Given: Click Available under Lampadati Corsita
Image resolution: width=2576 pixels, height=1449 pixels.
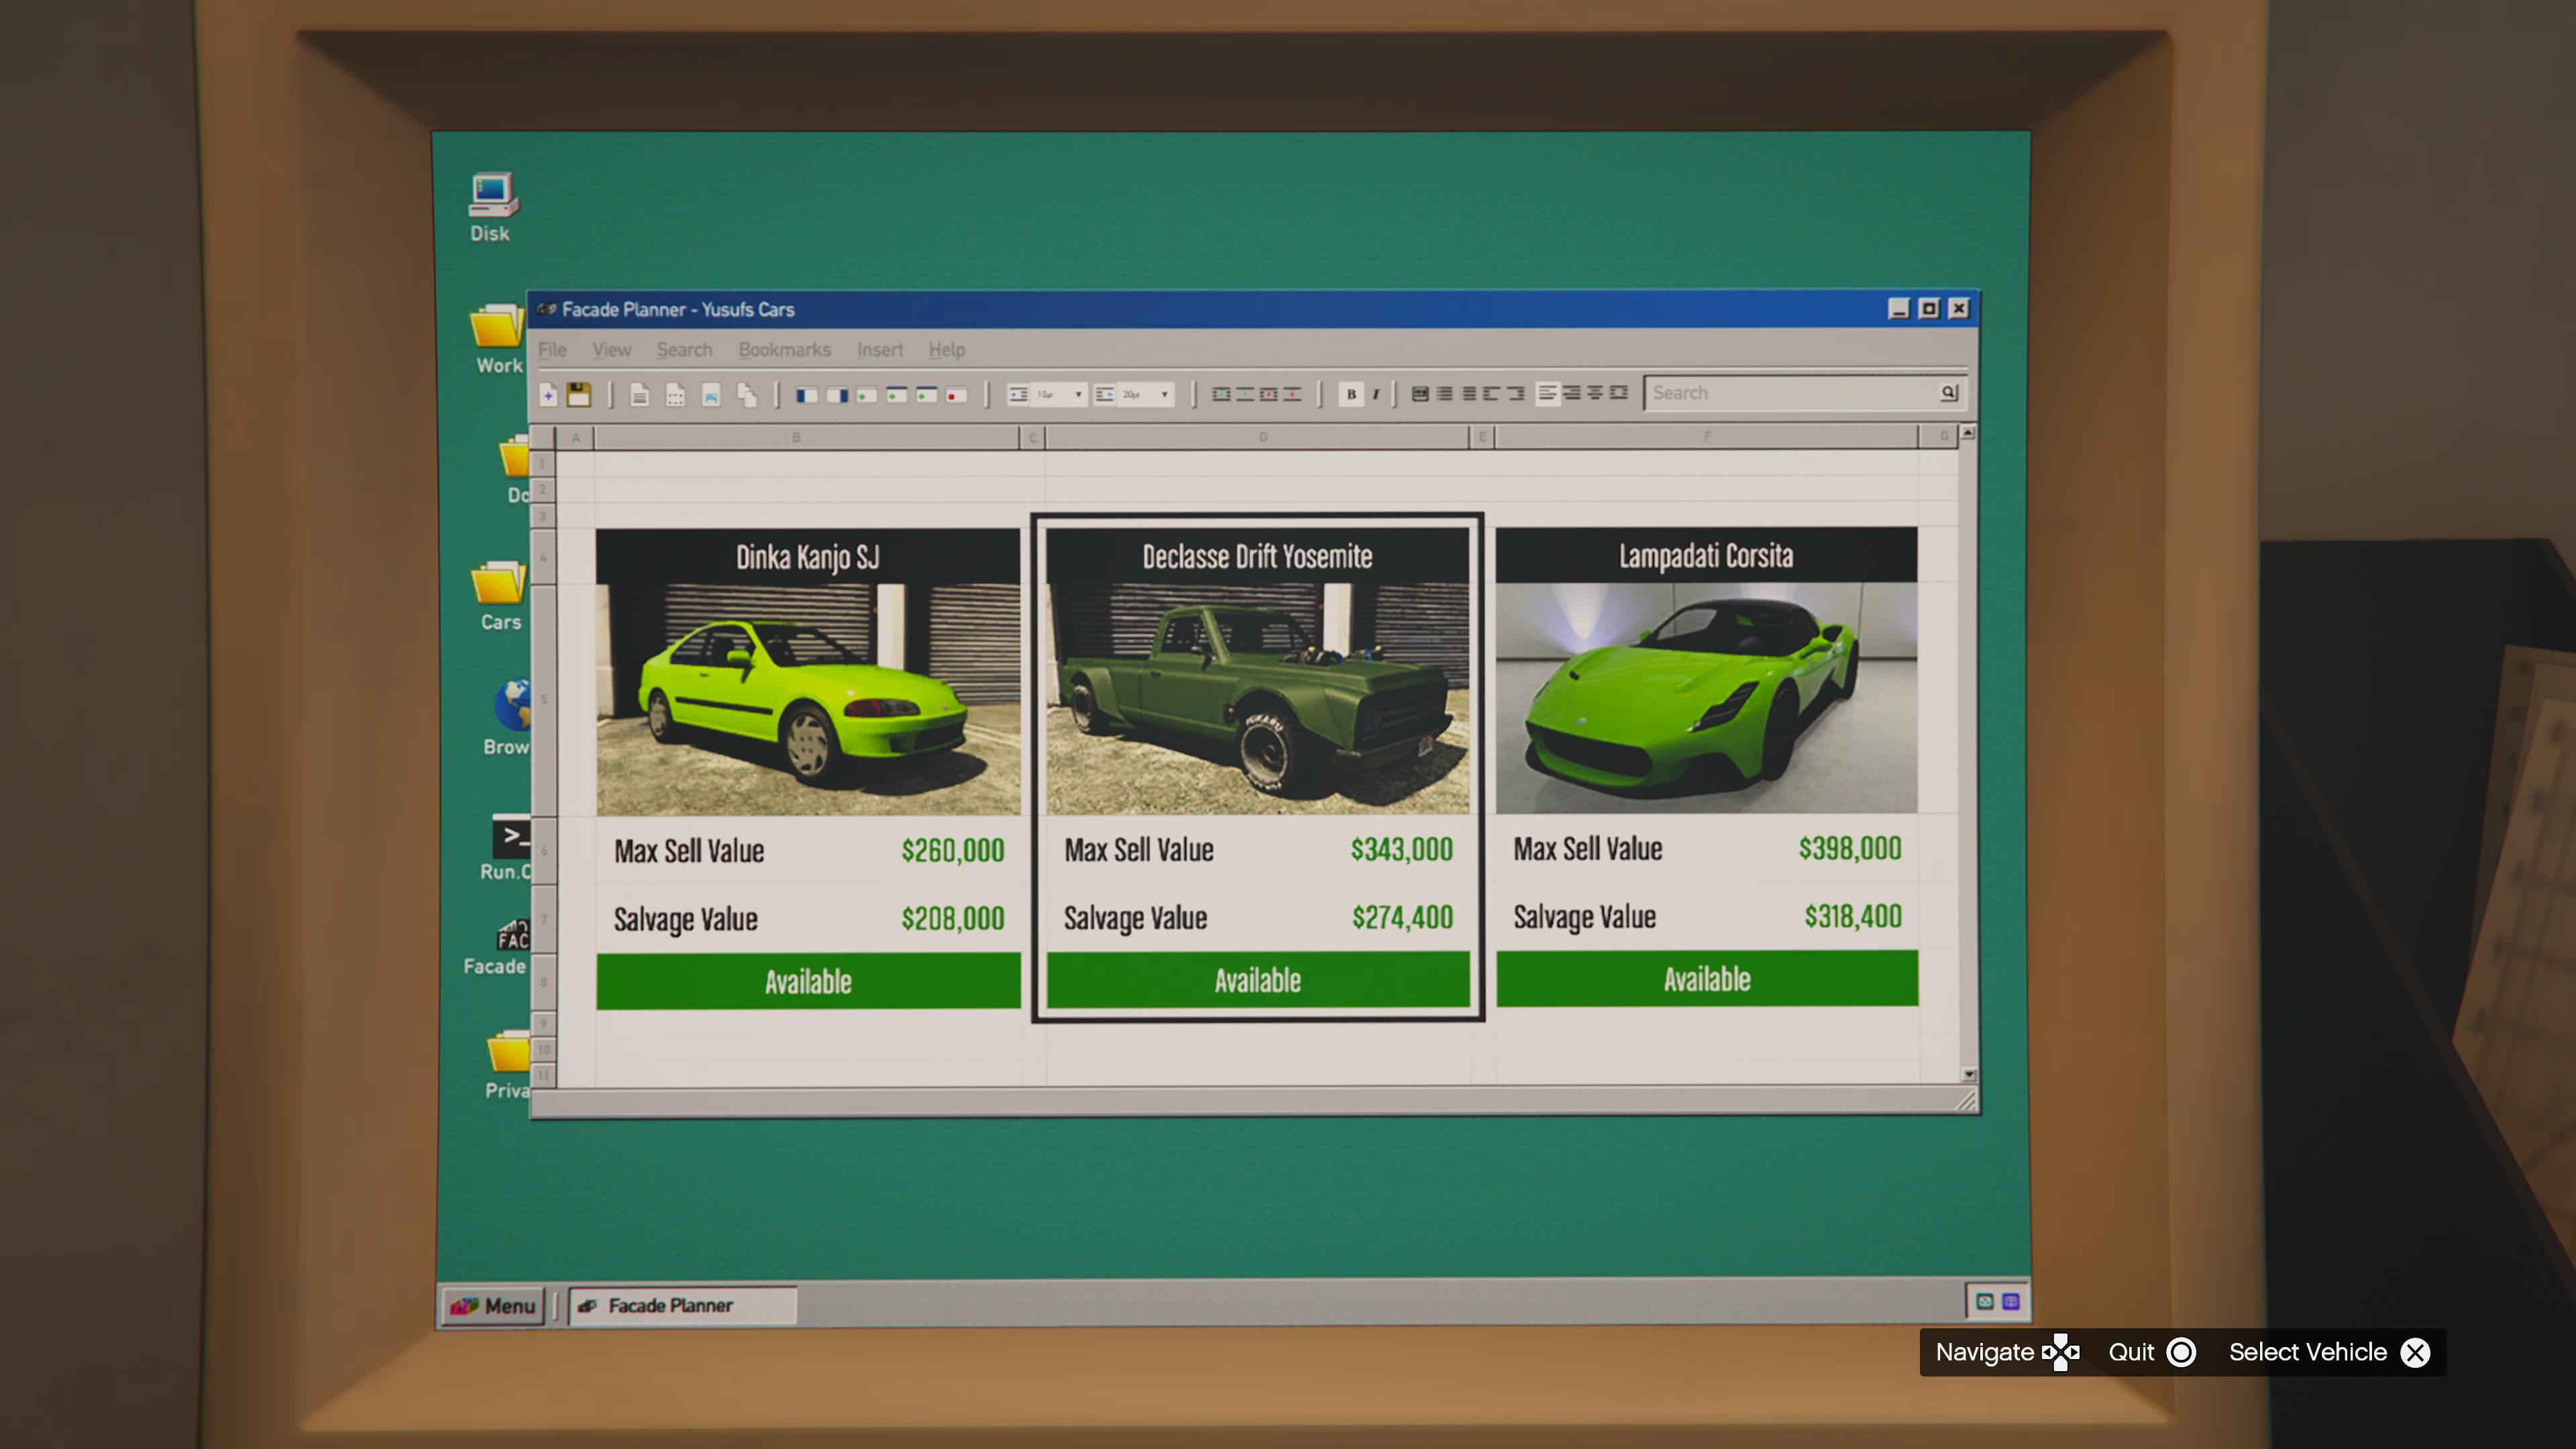Looking at the screenshot, I should pyautogui.click(x=1707, y=978).
